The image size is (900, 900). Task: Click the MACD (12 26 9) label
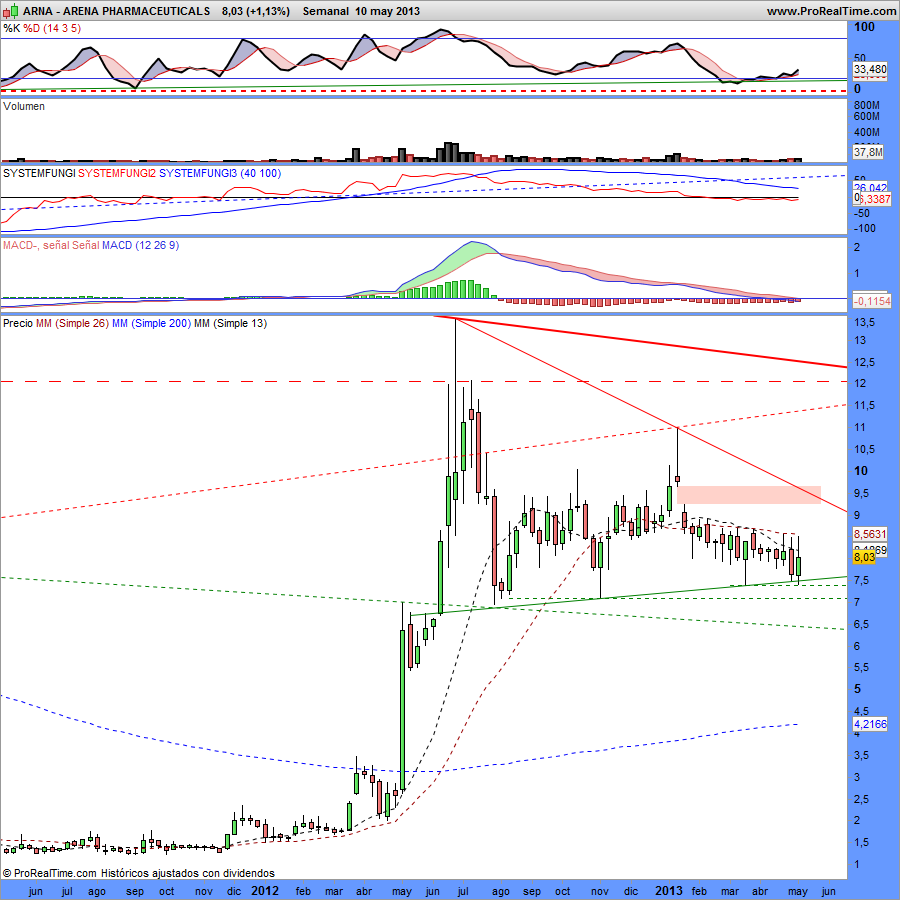tap(140, 245)
